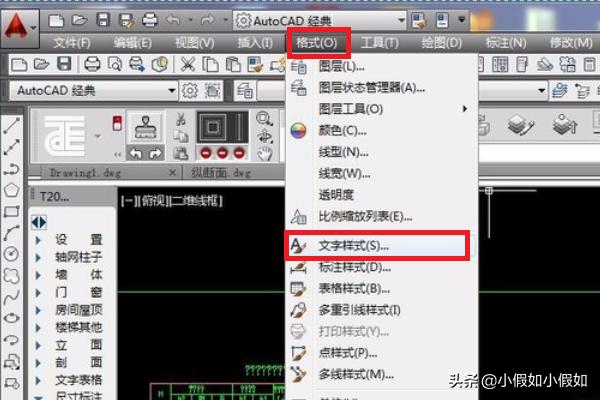
Task: Select the Line draw tool
Action: (11, 126)
